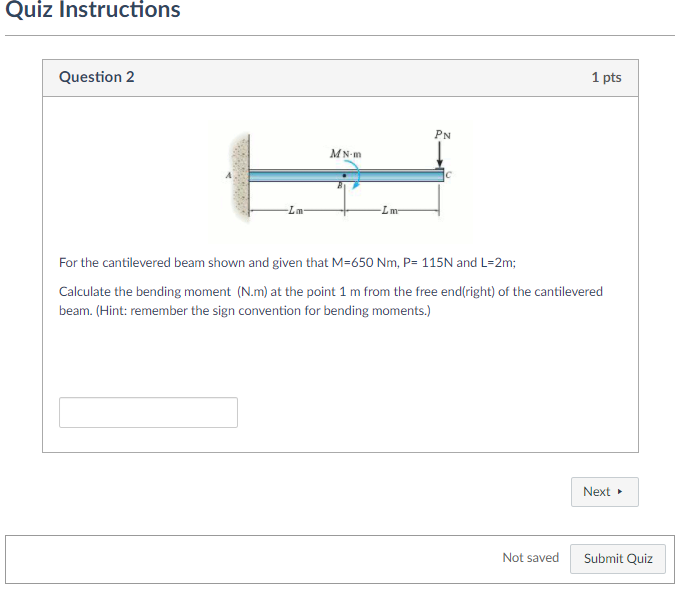Click the blue cantilevered beam body
The image size is (688, 595).
[346, 176]
